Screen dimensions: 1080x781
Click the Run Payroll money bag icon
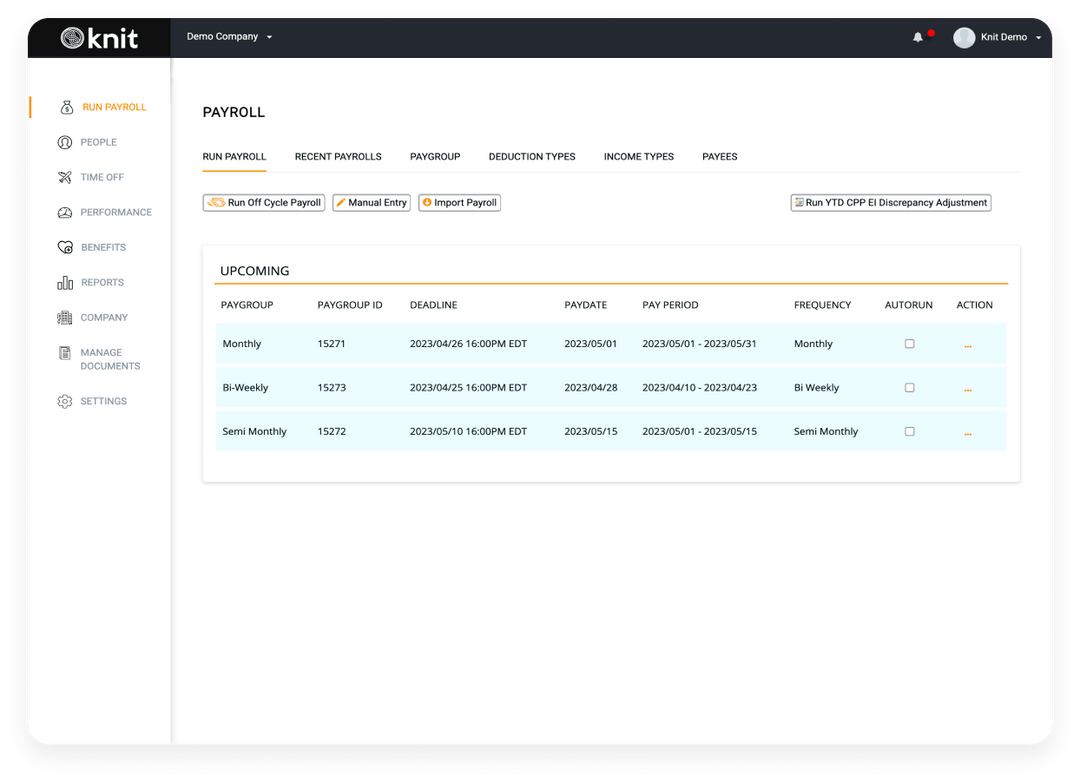tap(67, 108)
